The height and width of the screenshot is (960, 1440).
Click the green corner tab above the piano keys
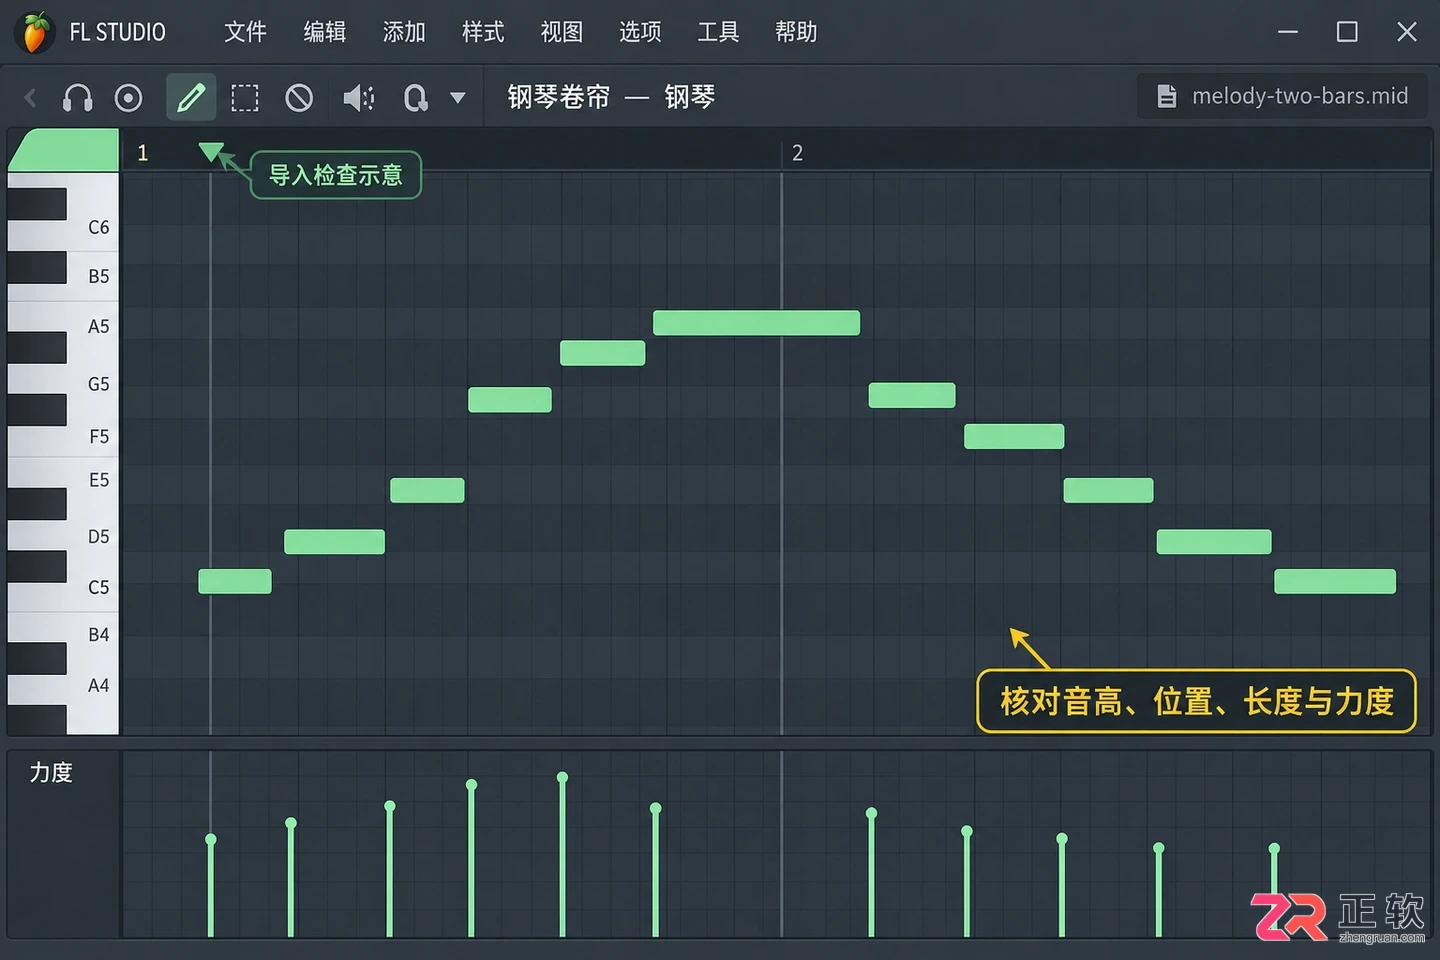coord(64,150)
